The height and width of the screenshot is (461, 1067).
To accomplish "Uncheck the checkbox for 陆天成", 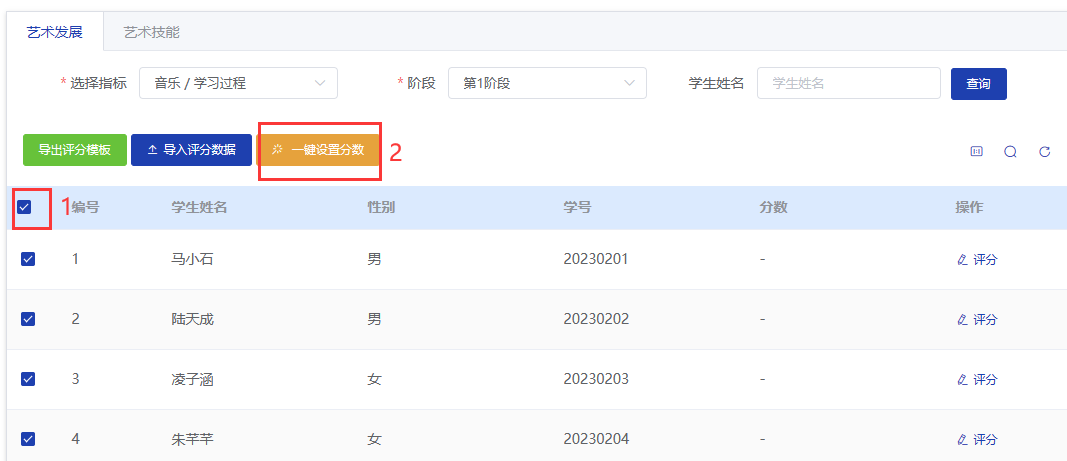I will pyautogui.click(x=28, y=319).
